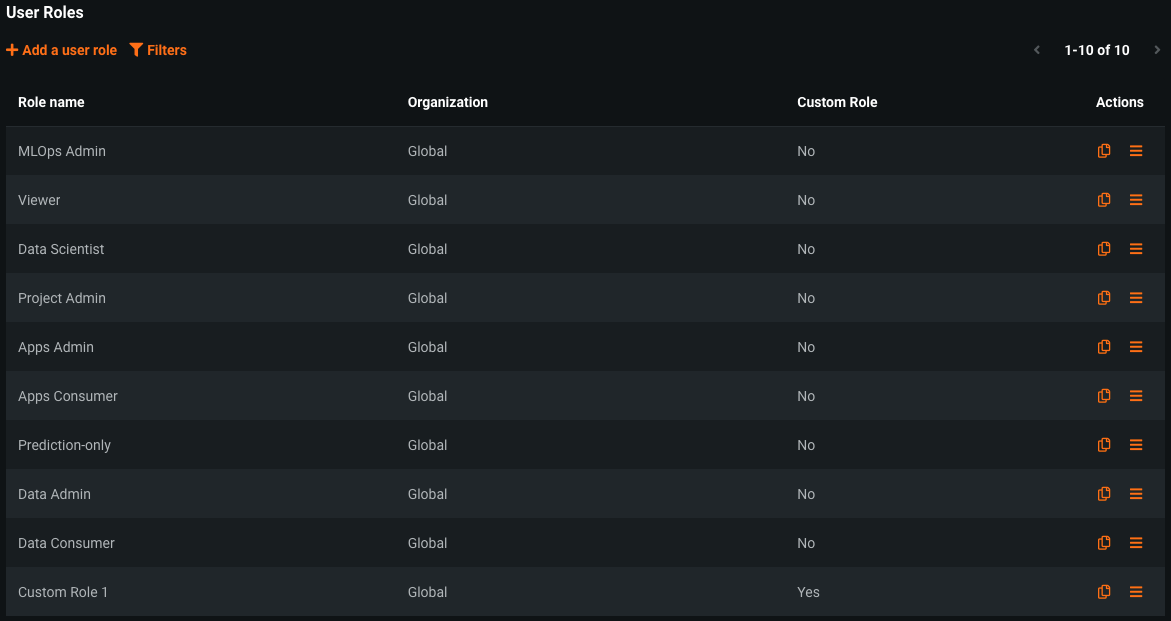Select the Custom Role 1 row name
Viewport: 1171px width, 621px height.
63,592
